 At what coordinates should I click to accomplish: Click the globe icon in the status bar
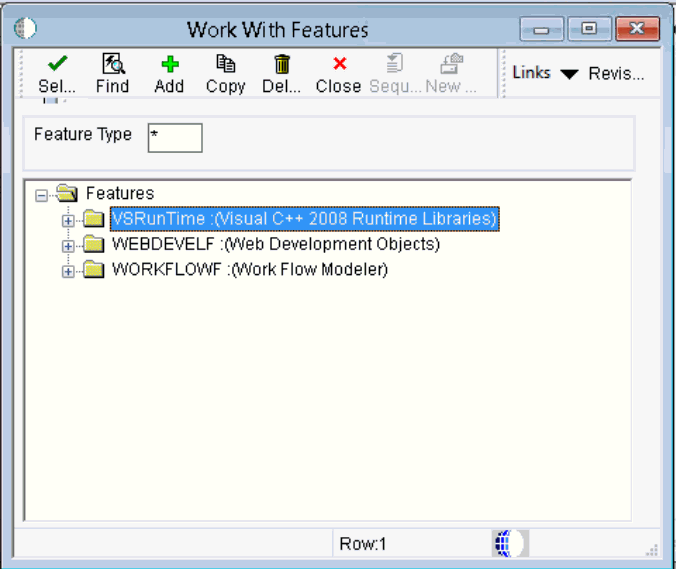pyautogui.click(x=510, y=543)
